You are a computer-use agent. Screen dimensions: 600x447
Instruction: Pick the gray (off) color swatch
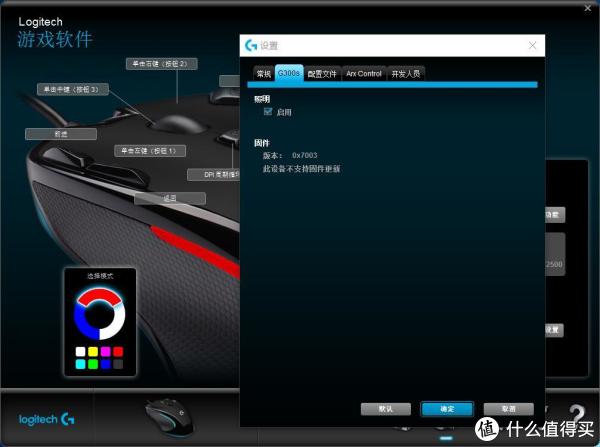pos(118,364)
